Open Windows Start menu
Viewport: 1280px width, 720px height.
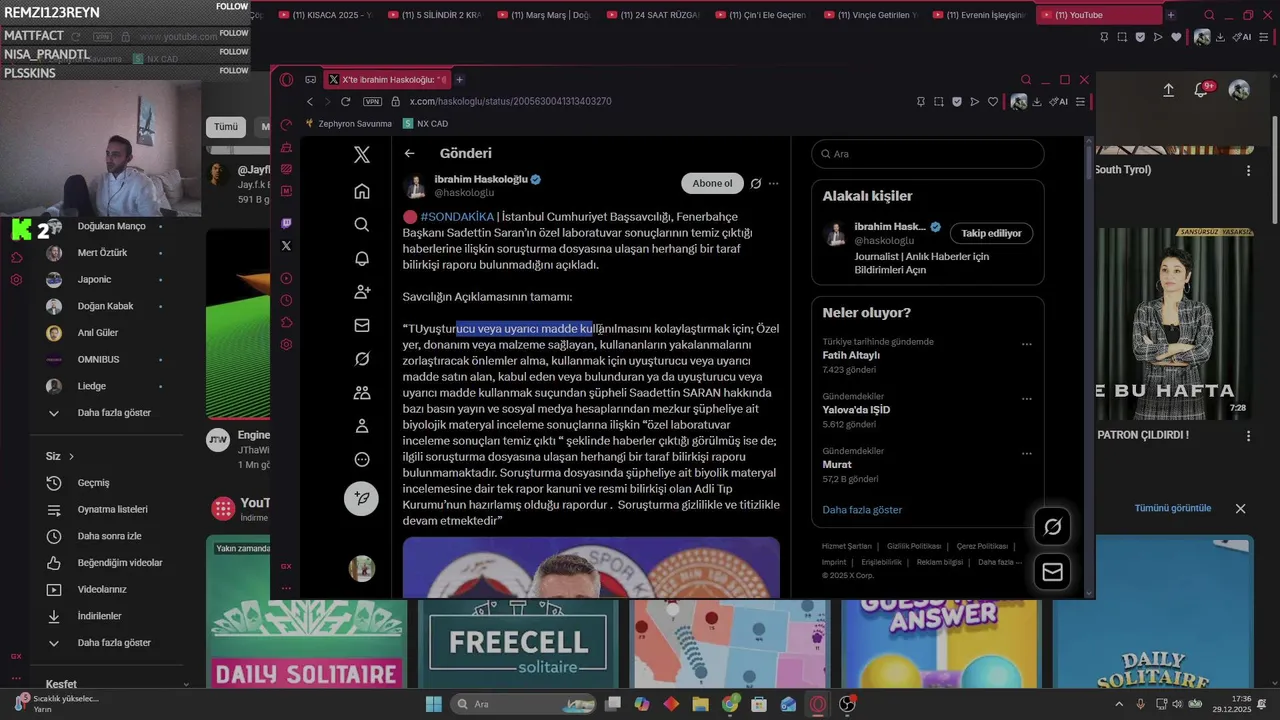433,704
